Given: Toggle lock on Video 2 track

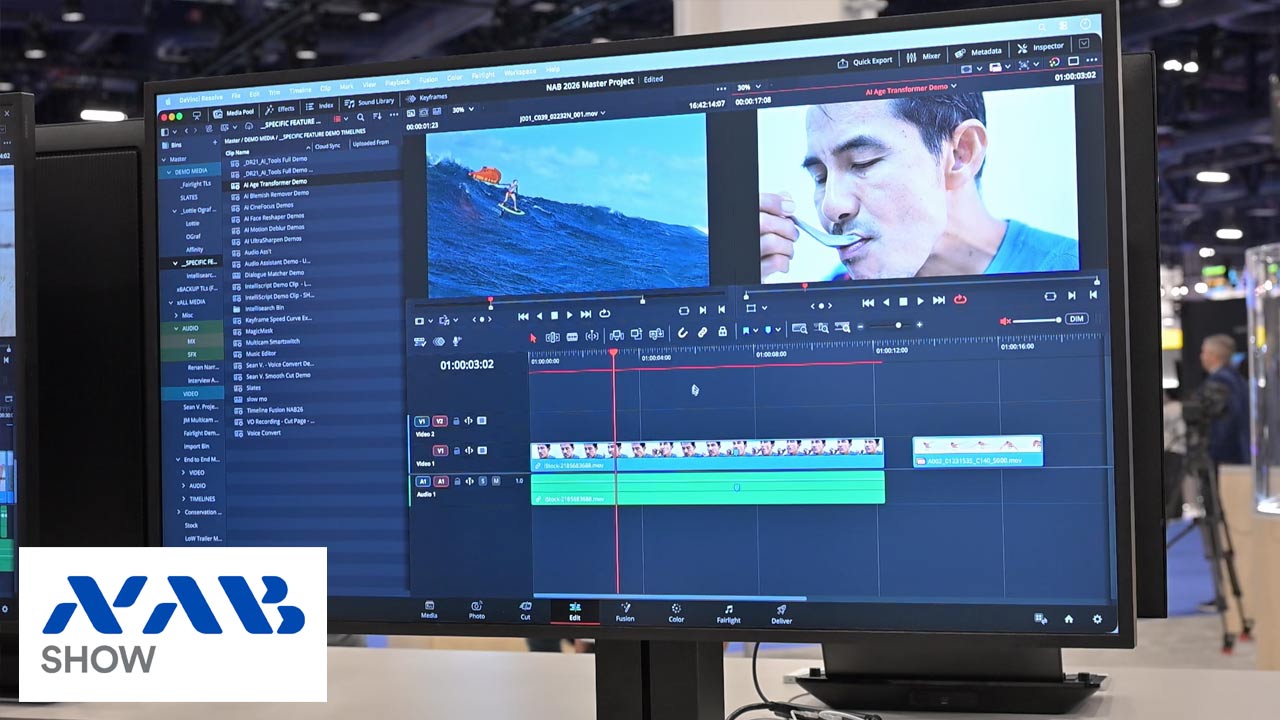Looking at the screenshot, I should 456,421.
